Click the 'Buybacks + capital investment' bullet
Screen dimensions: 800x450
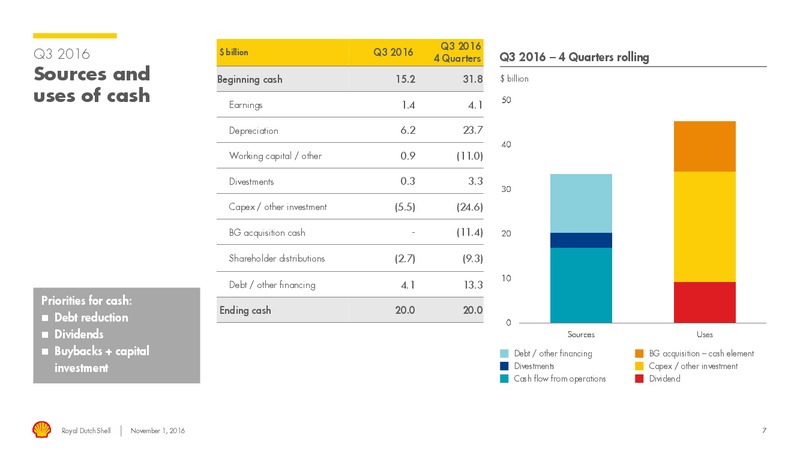[102, 359]
